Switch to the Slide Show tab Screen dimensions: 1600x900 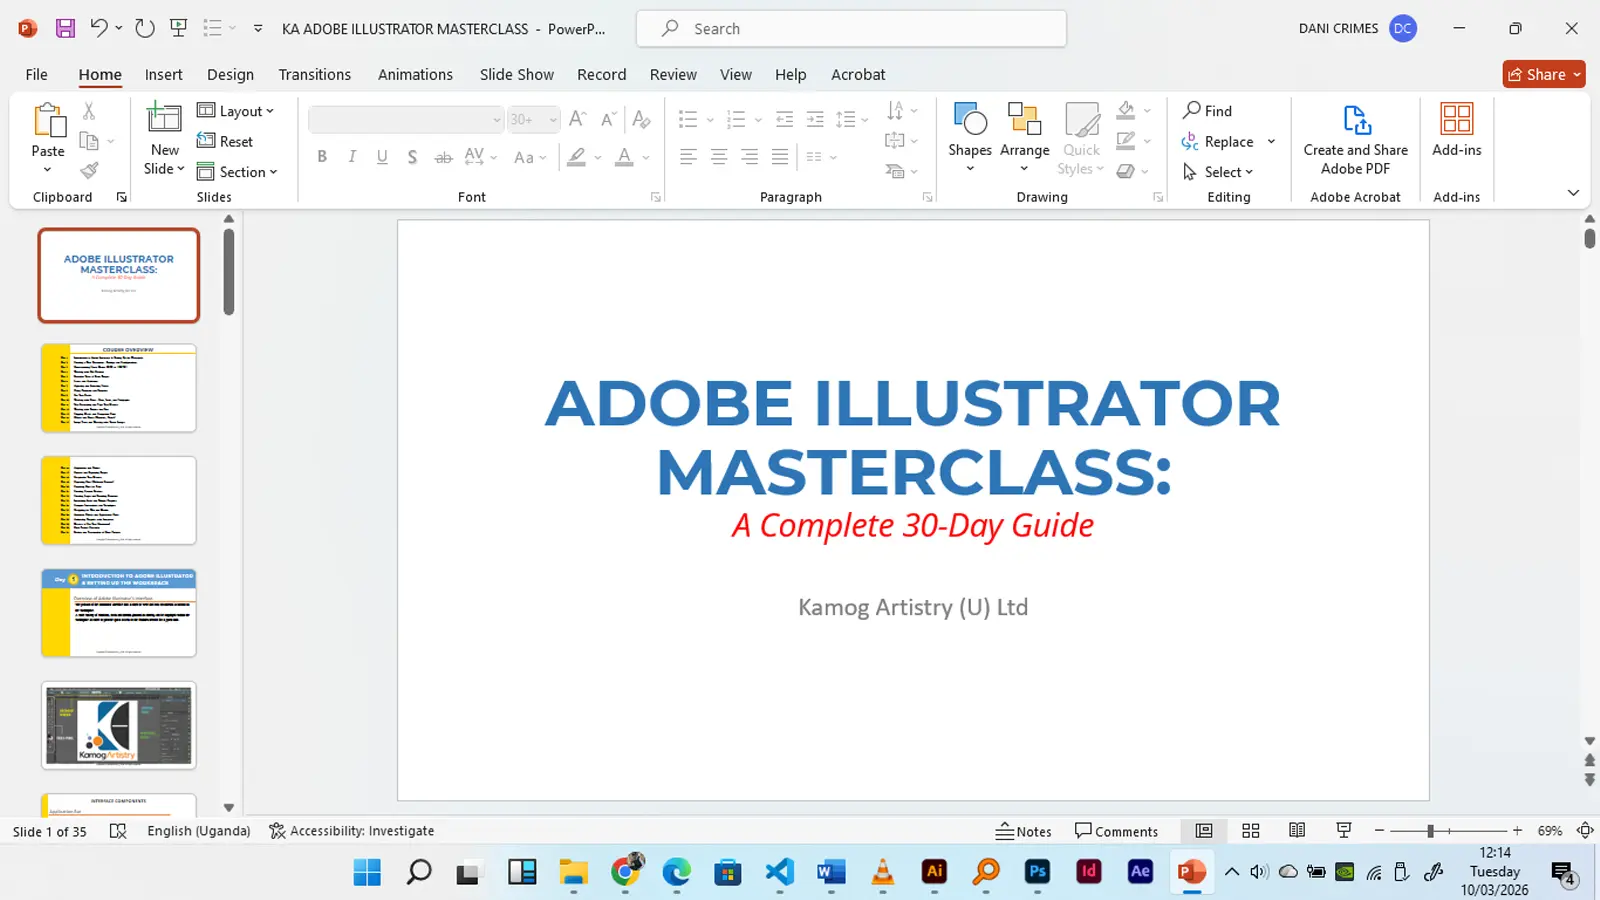point(516,74)
